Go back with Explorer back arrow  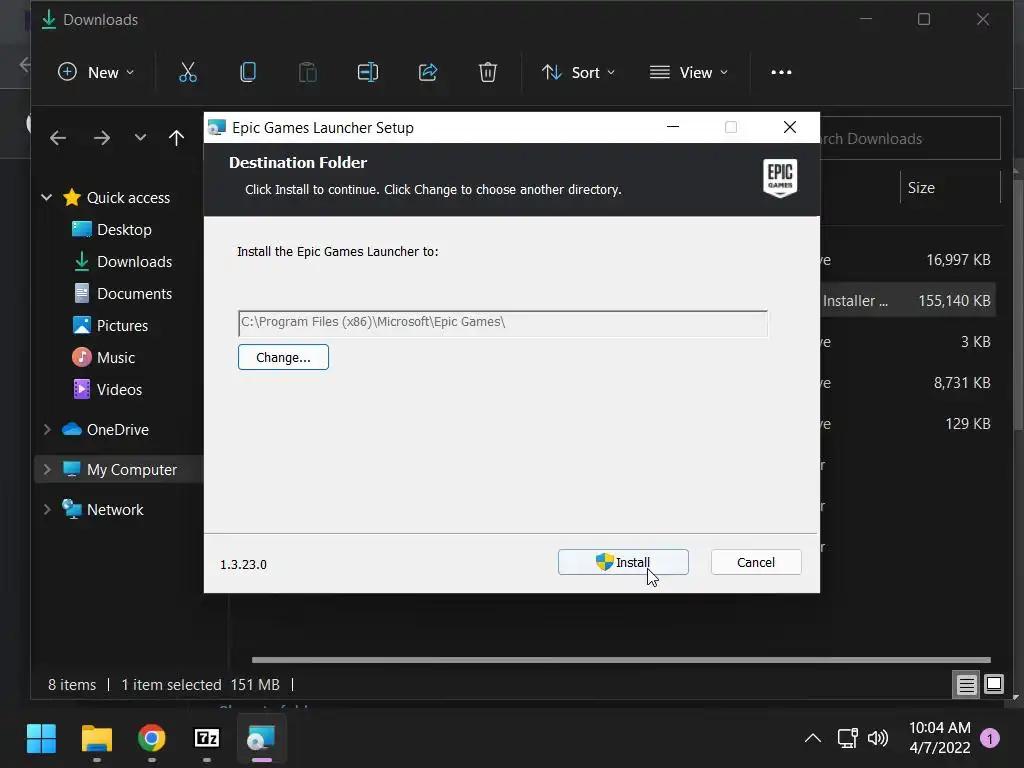(x=58, y=138)
